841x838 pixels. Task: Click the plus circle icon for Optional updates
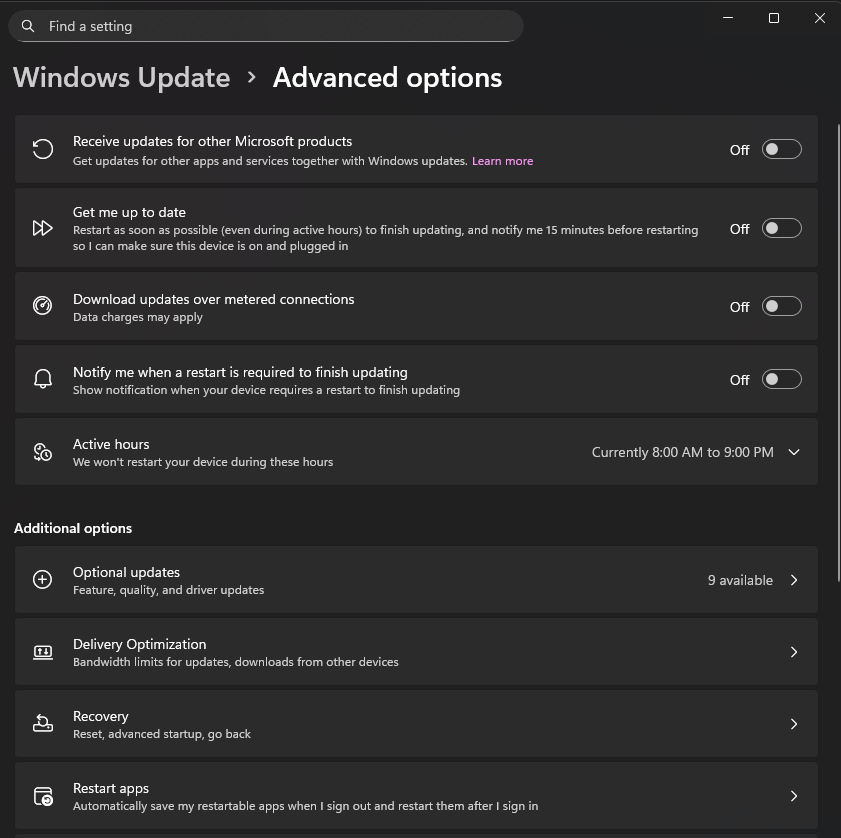click(x=42, y=580)
